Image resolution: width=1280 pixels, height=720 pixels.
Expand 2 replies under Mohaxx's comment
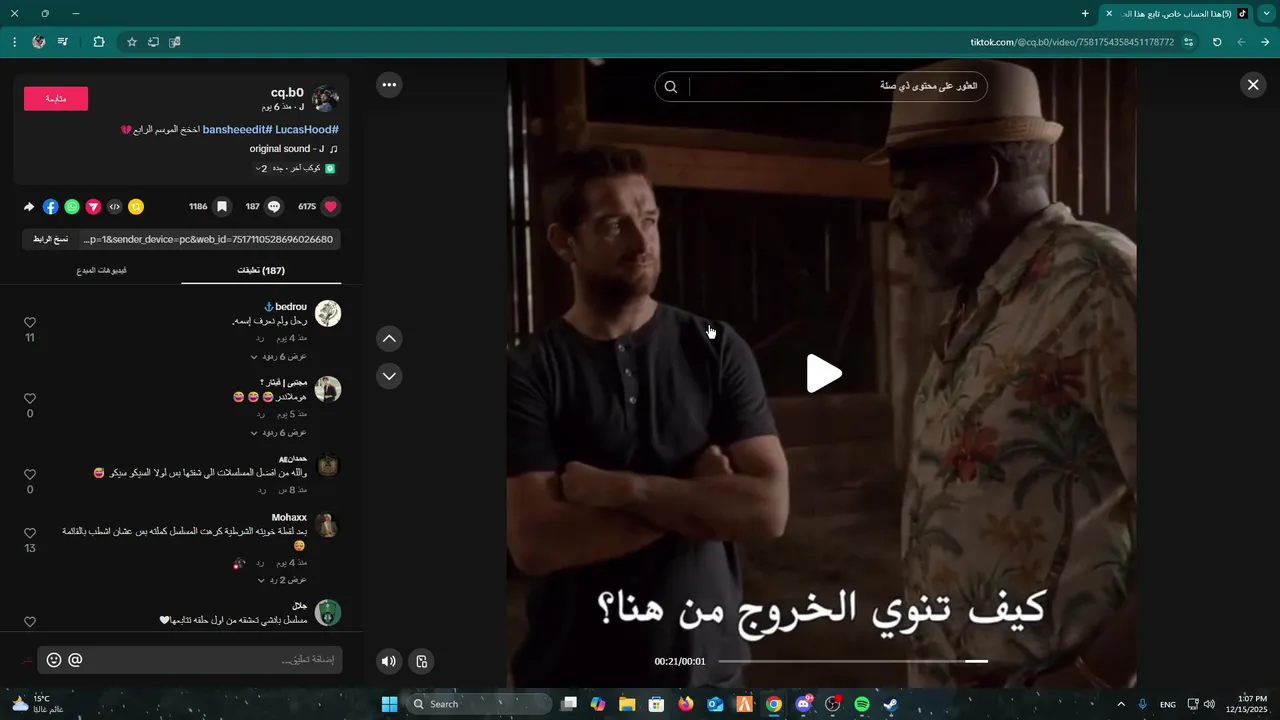point(283,580)
